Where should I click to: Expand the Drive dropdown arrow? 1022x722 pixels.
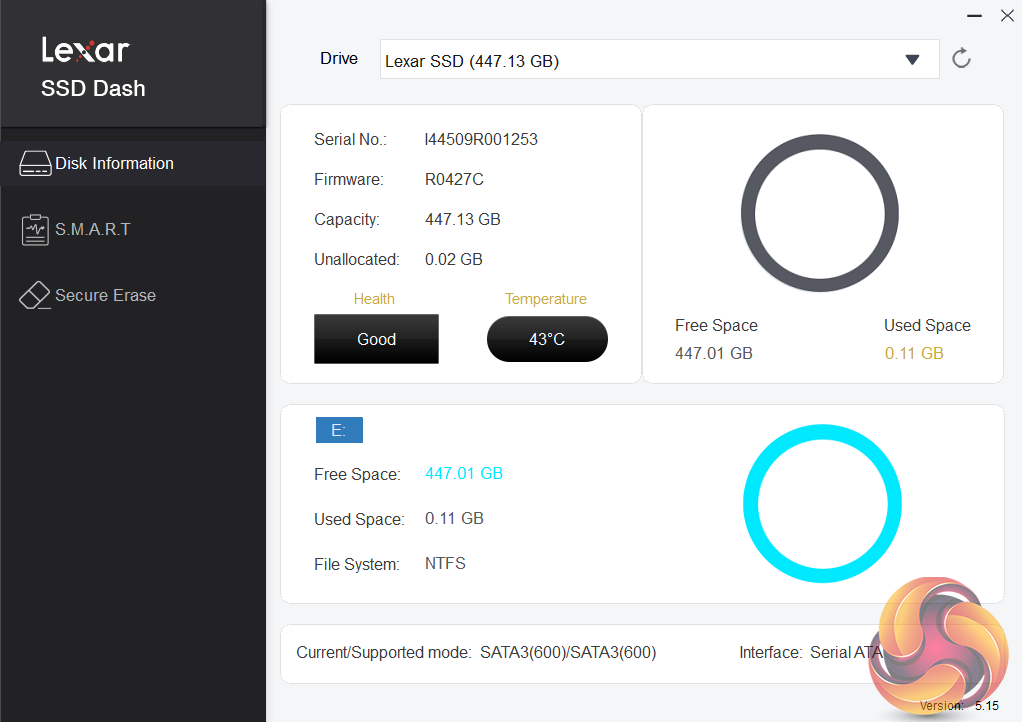coord(912,60)
